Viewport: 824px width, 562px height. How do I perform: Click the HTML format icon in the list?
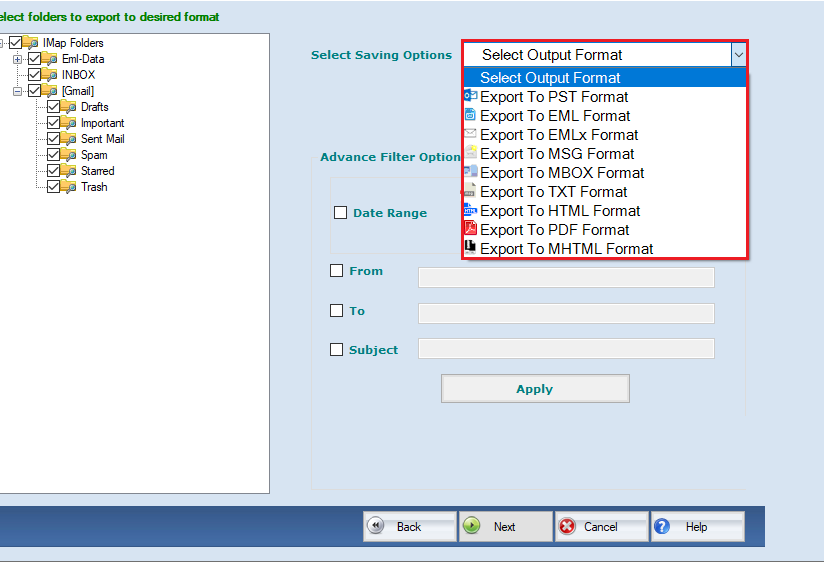[x=470, y=210]
